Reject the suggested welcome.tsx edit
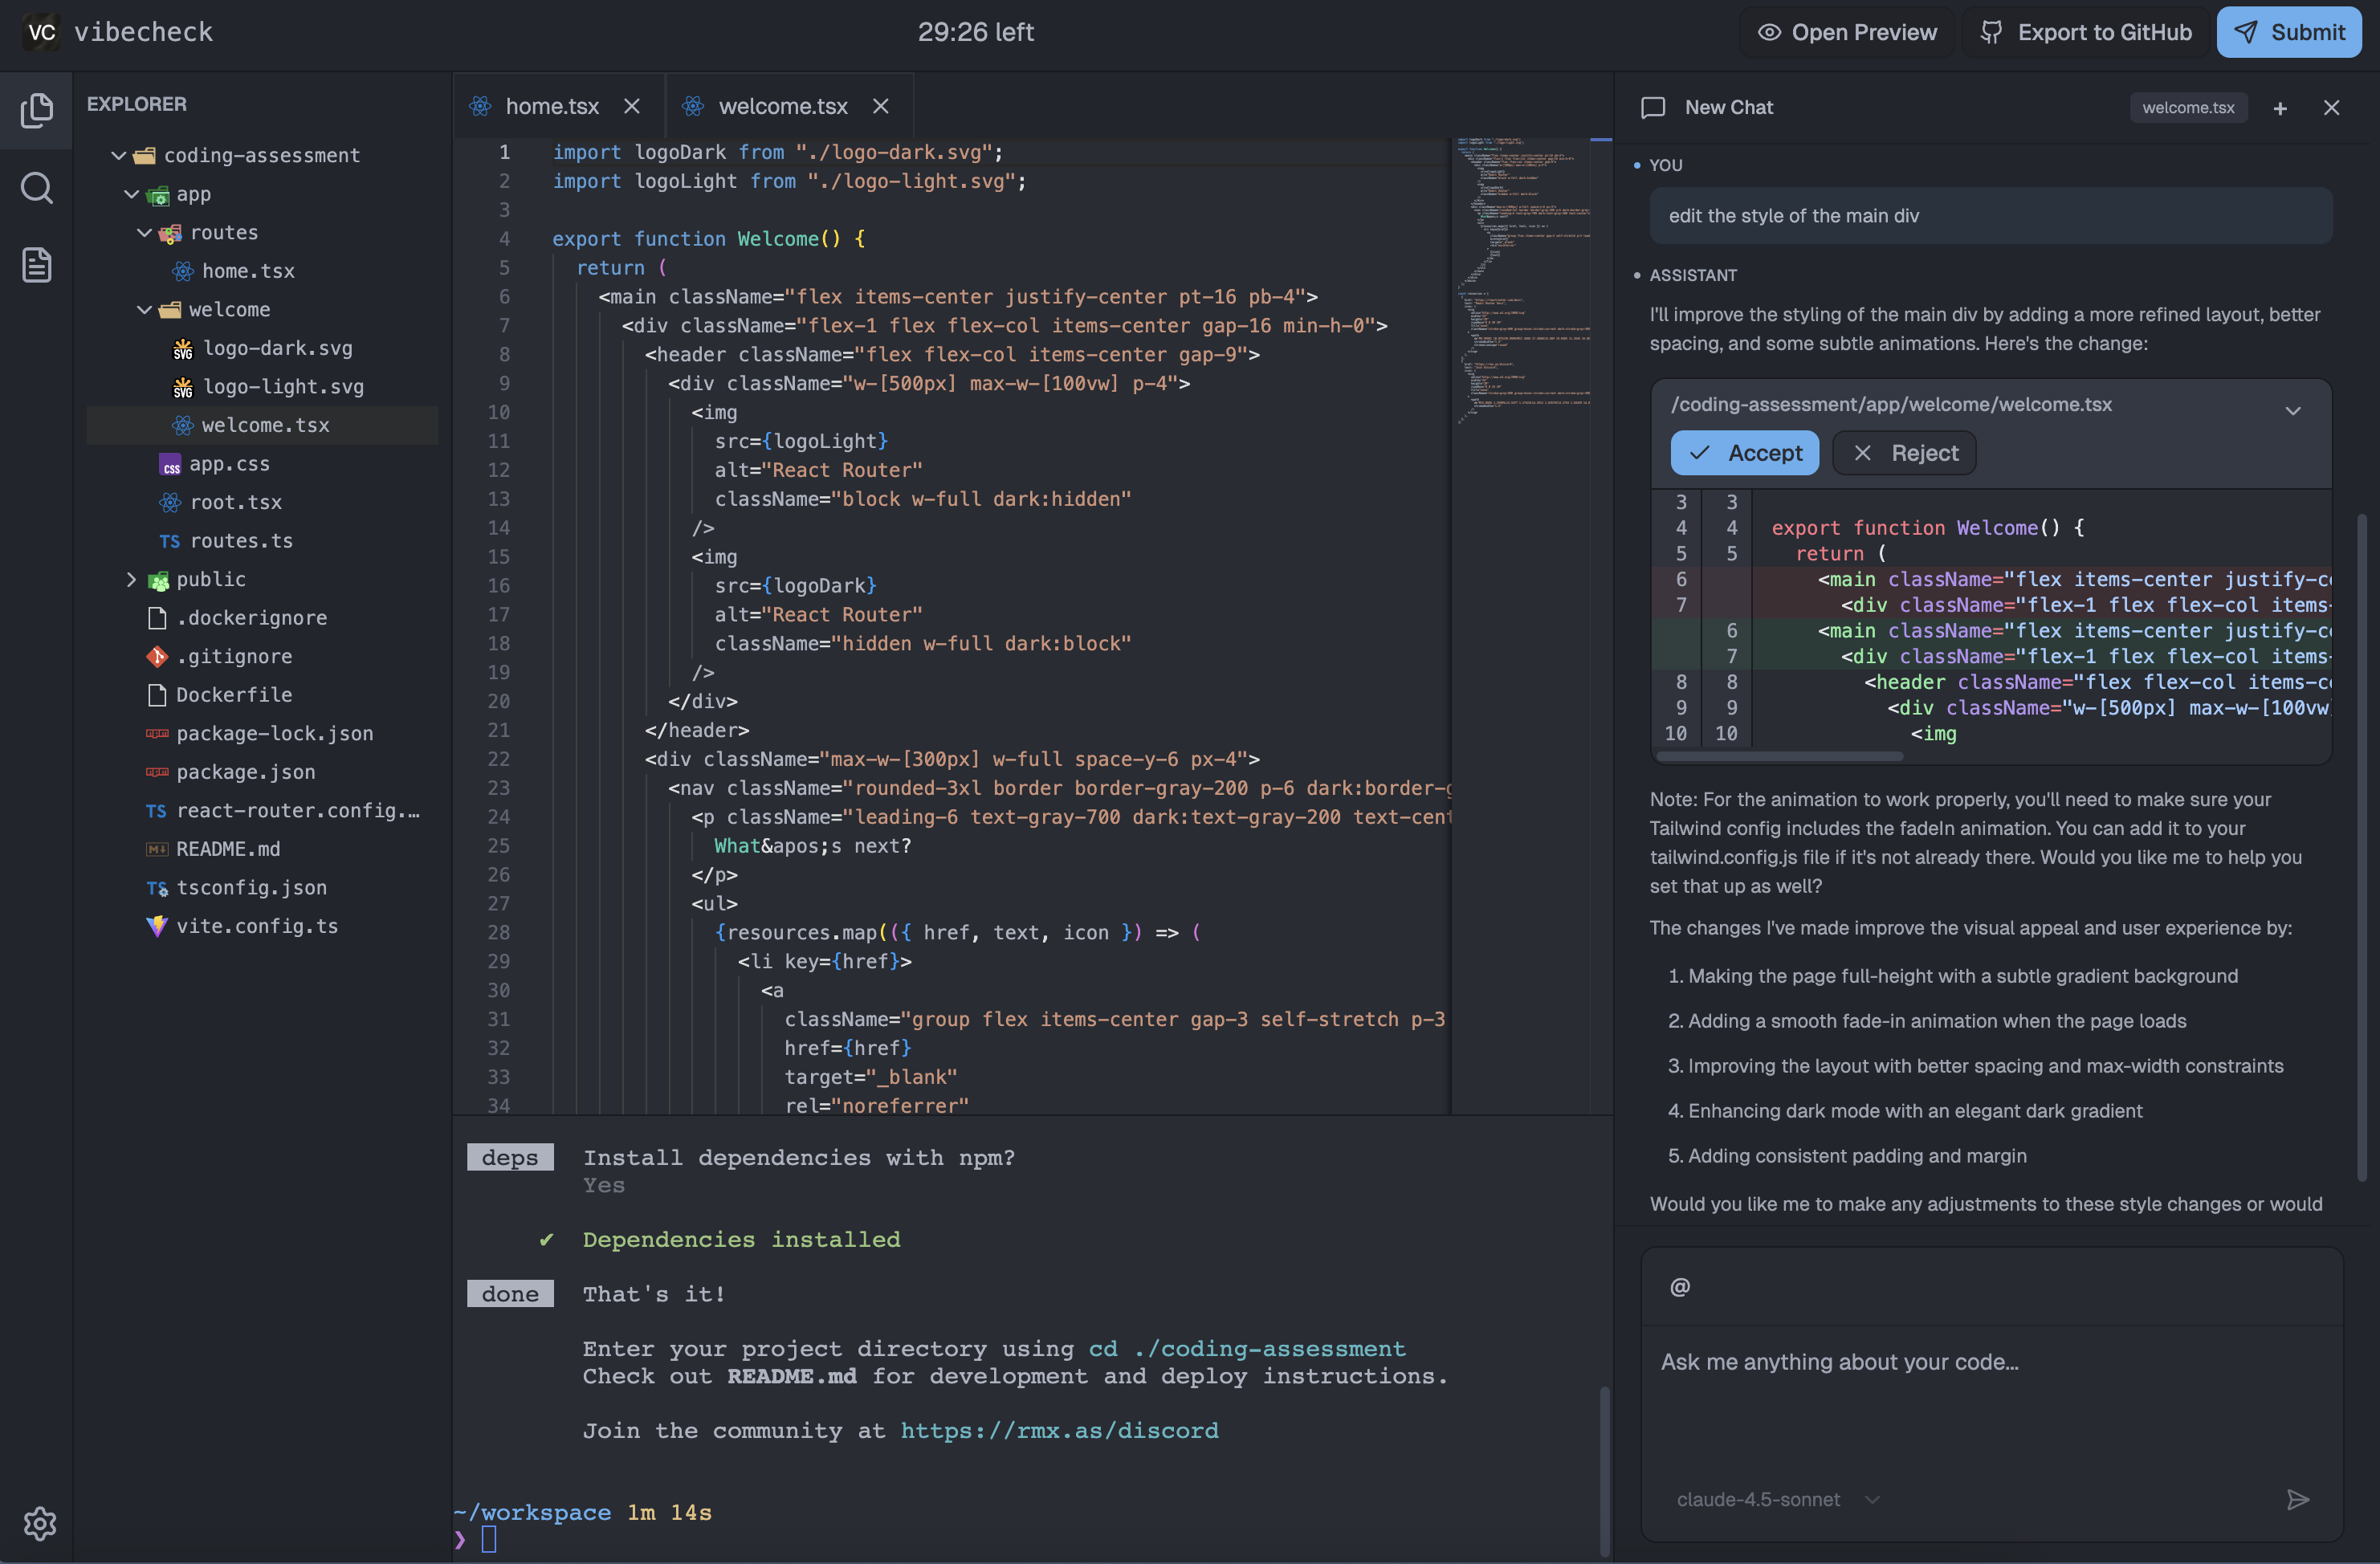 tap(1903, 452)
